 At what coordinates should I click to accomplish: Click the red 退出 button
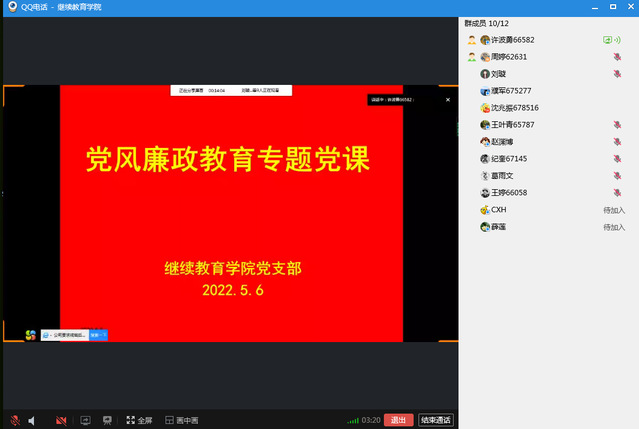[399, 420]
